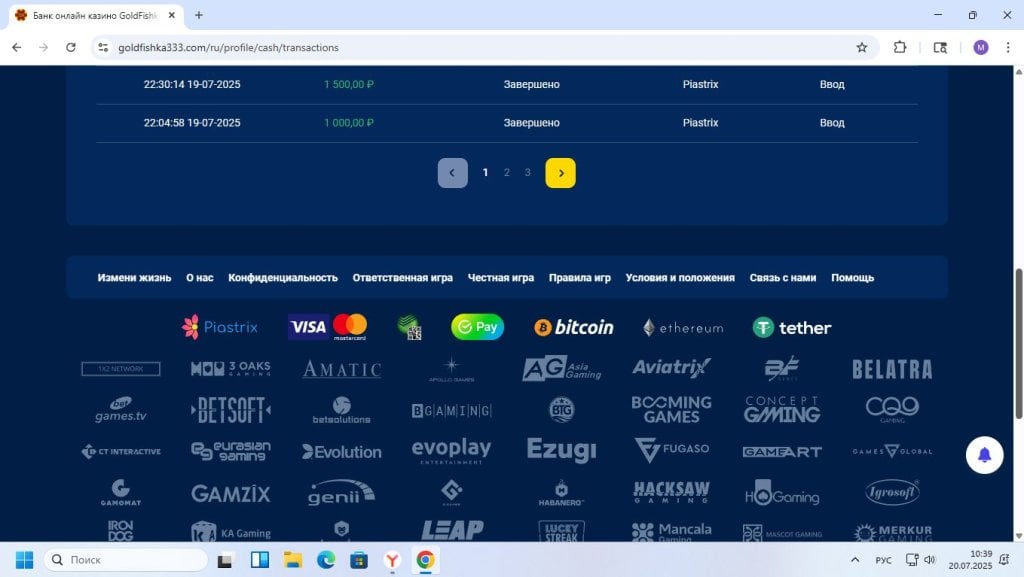1024x577 pixels.
Task: Click the green SberPay logo
Action: [477, 327]
